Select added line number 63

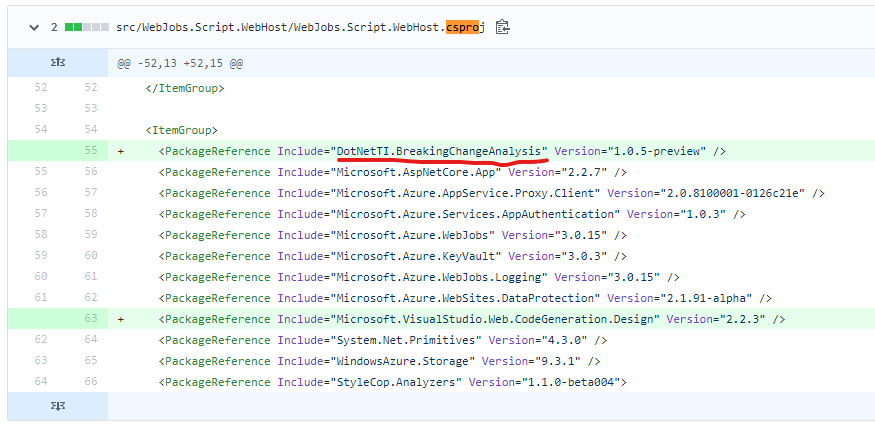point(90,319)
